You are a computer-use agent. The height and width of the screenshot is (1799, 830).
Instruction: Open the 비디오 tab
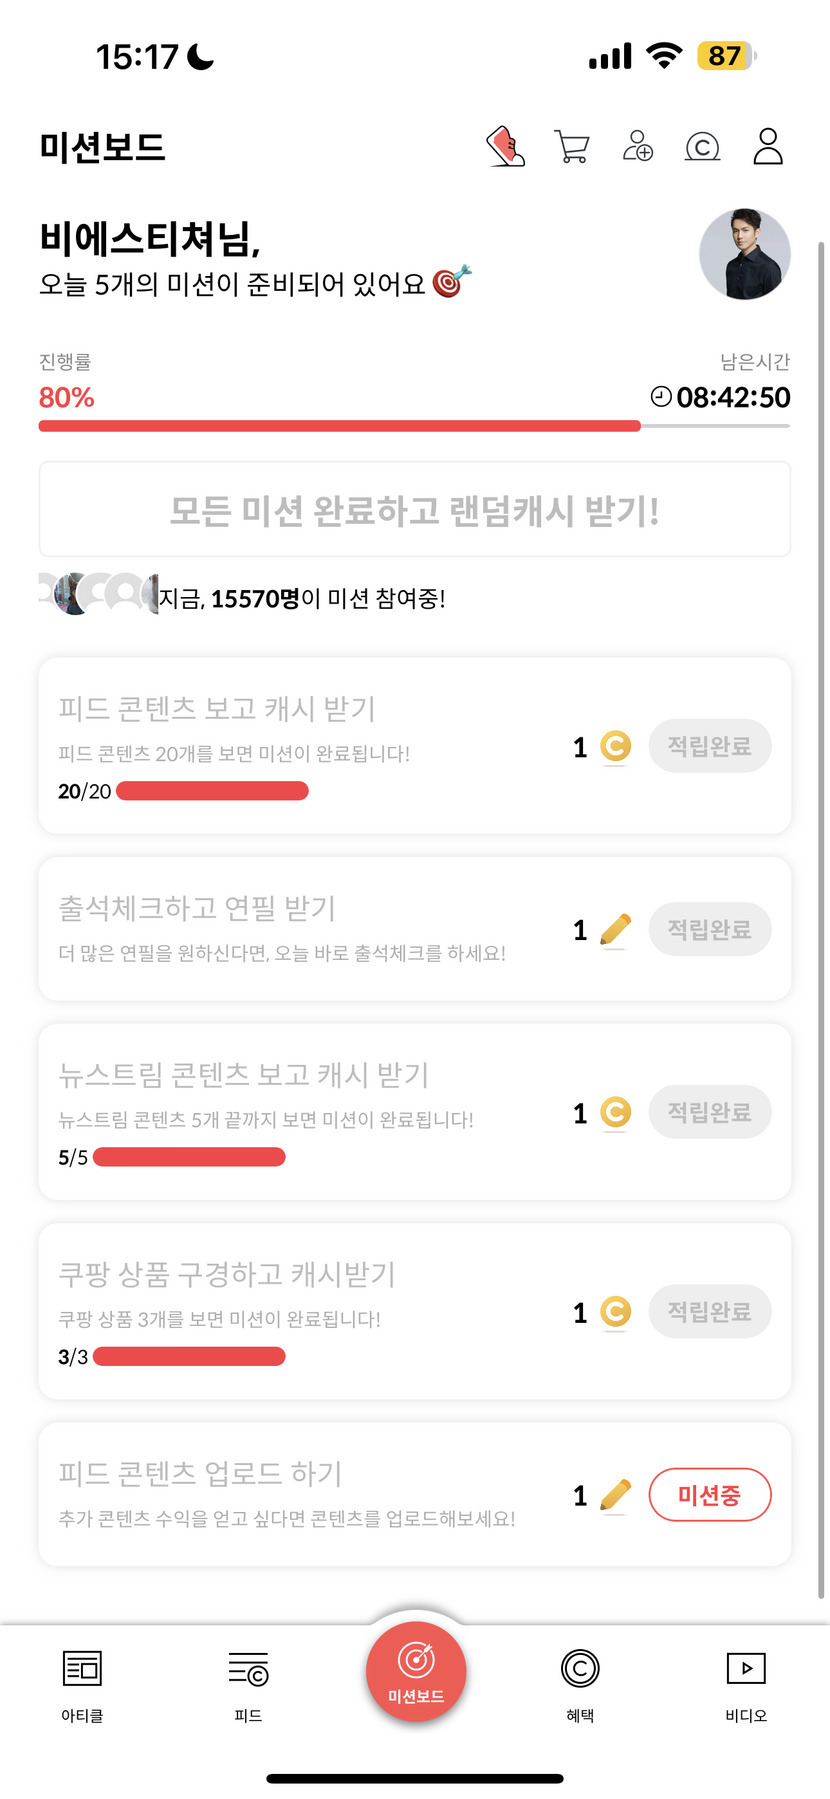746,1685
